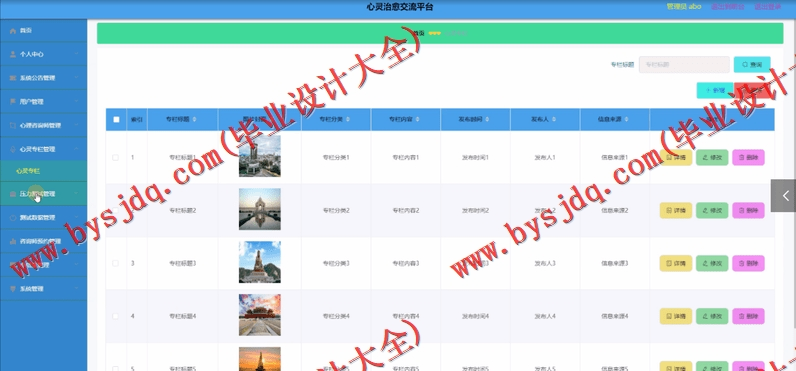The height and width of the screenshot is (371, 796).
Task: Click the 信息来源2 cell
Action: pos(615,211)
